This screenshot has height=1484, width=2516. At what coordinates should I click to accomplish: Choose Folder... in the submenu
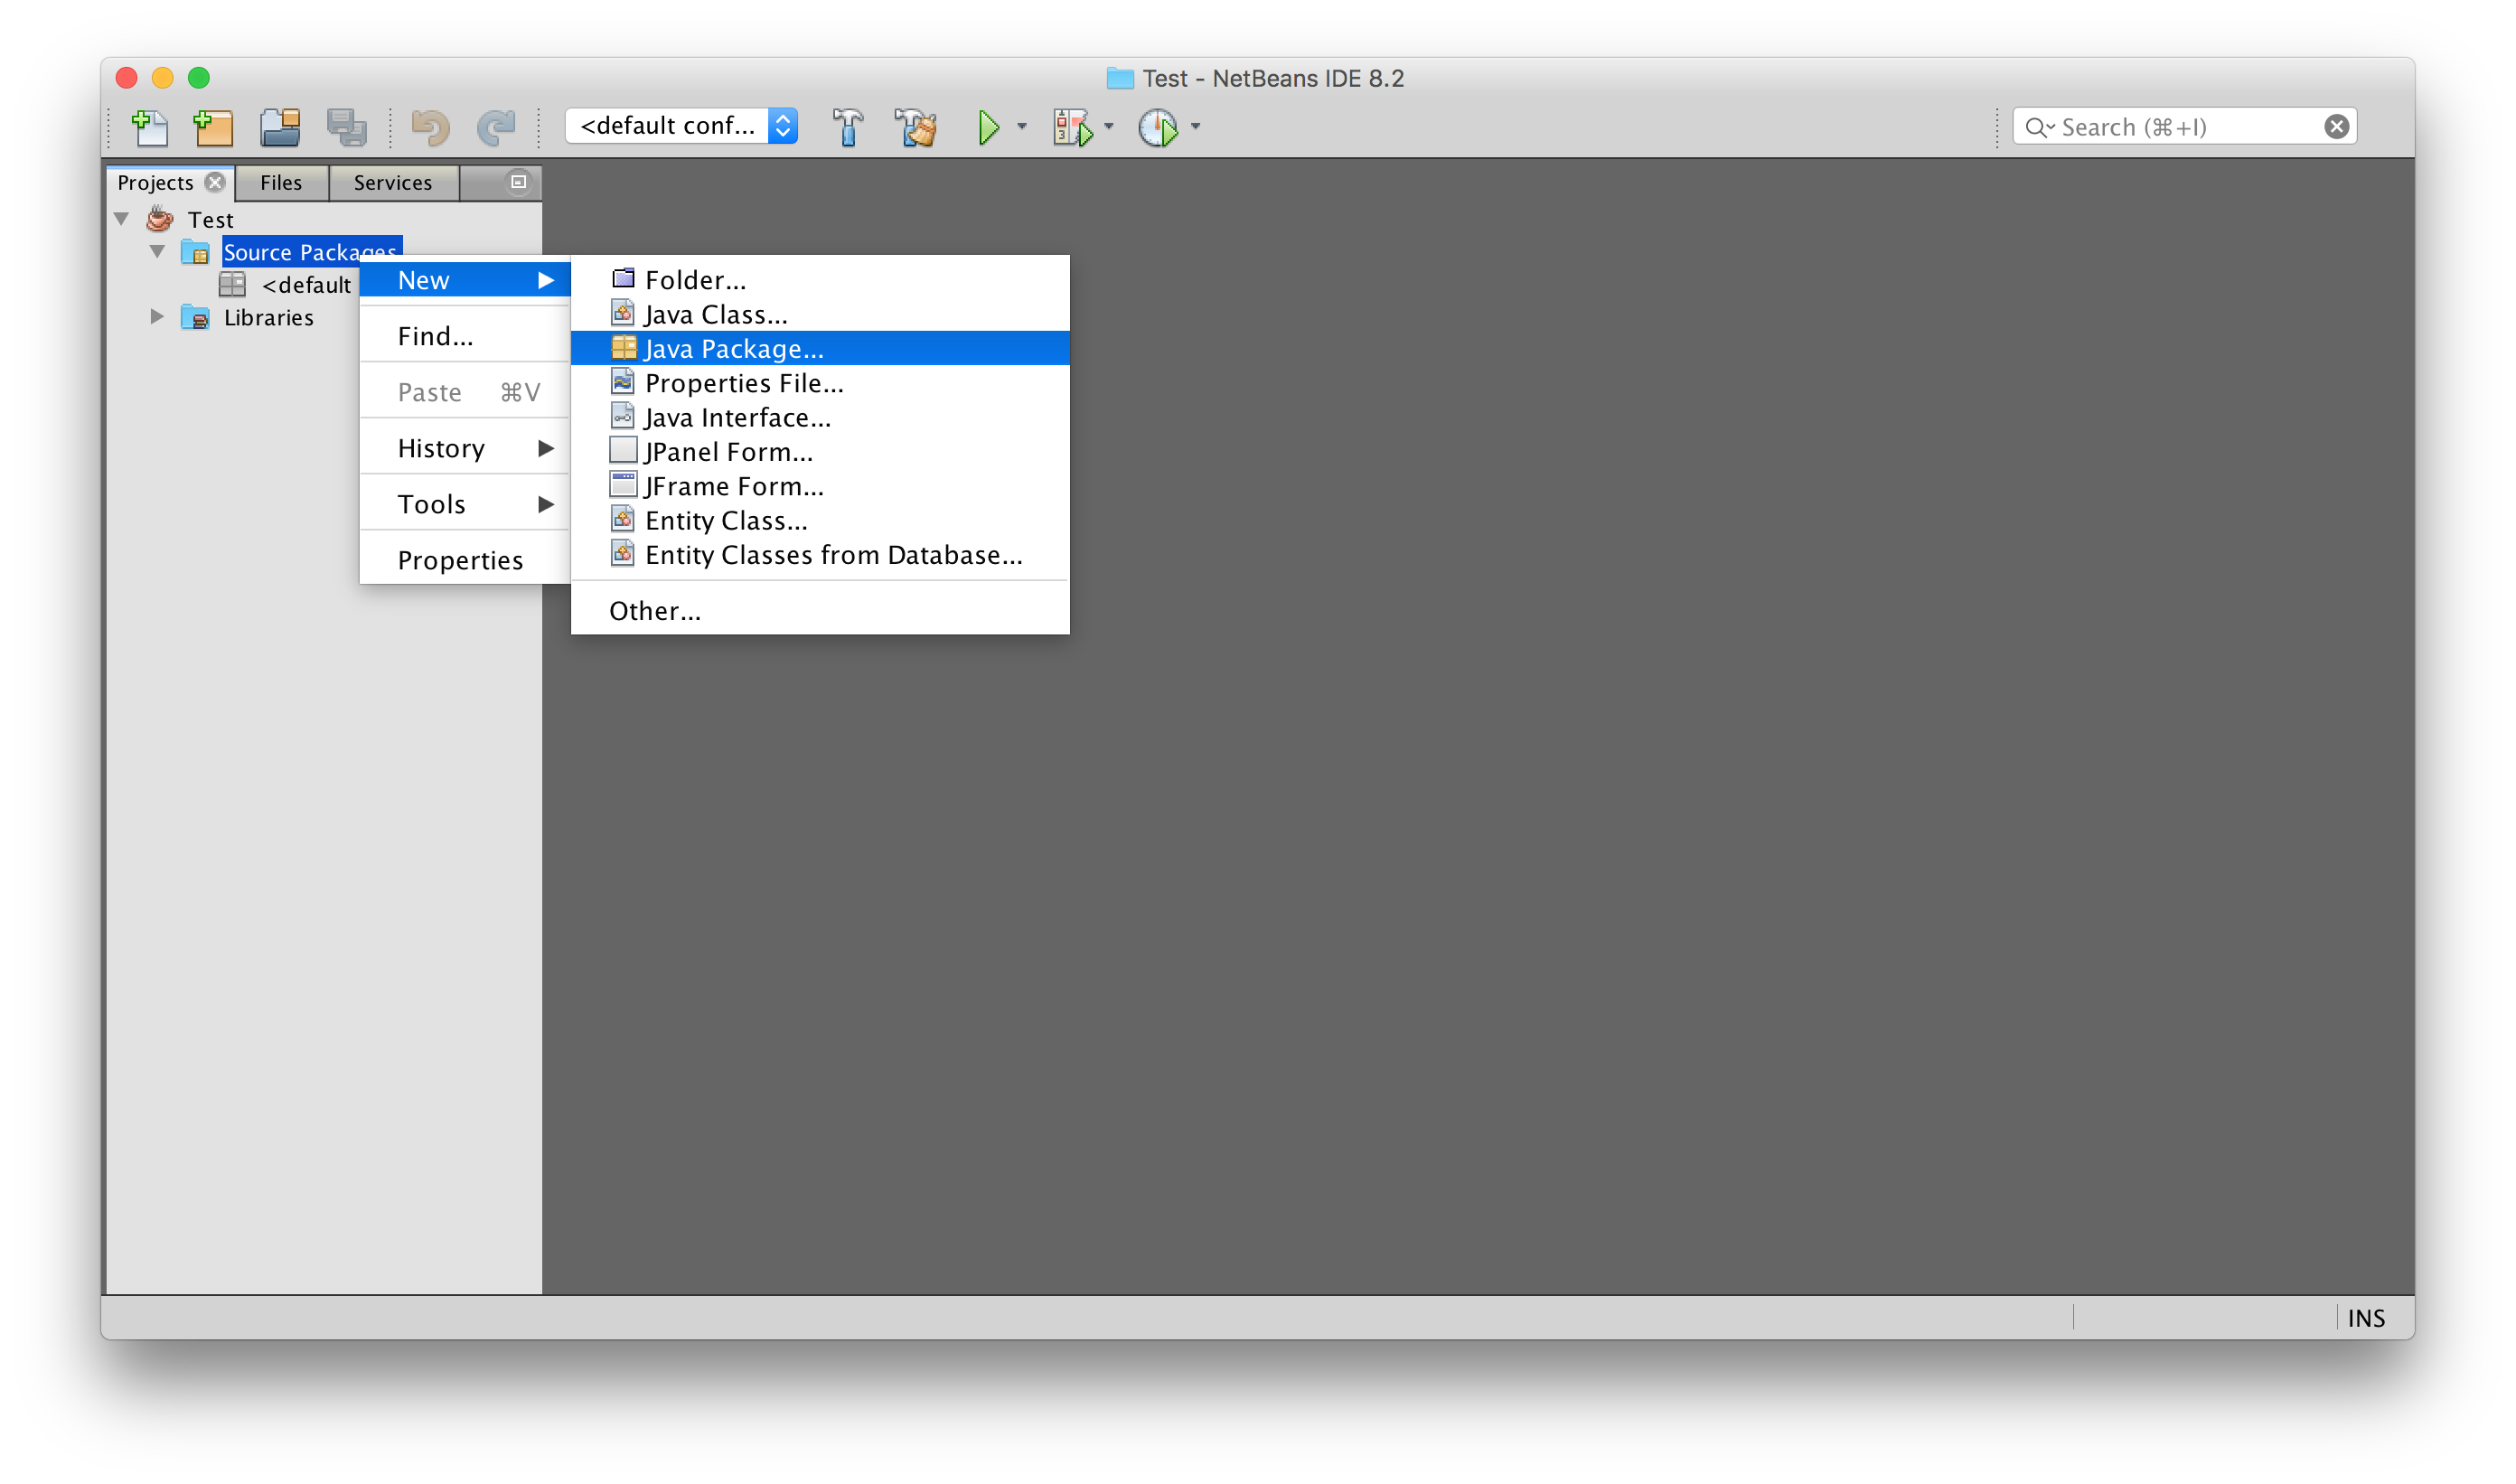tap(820, 279)
